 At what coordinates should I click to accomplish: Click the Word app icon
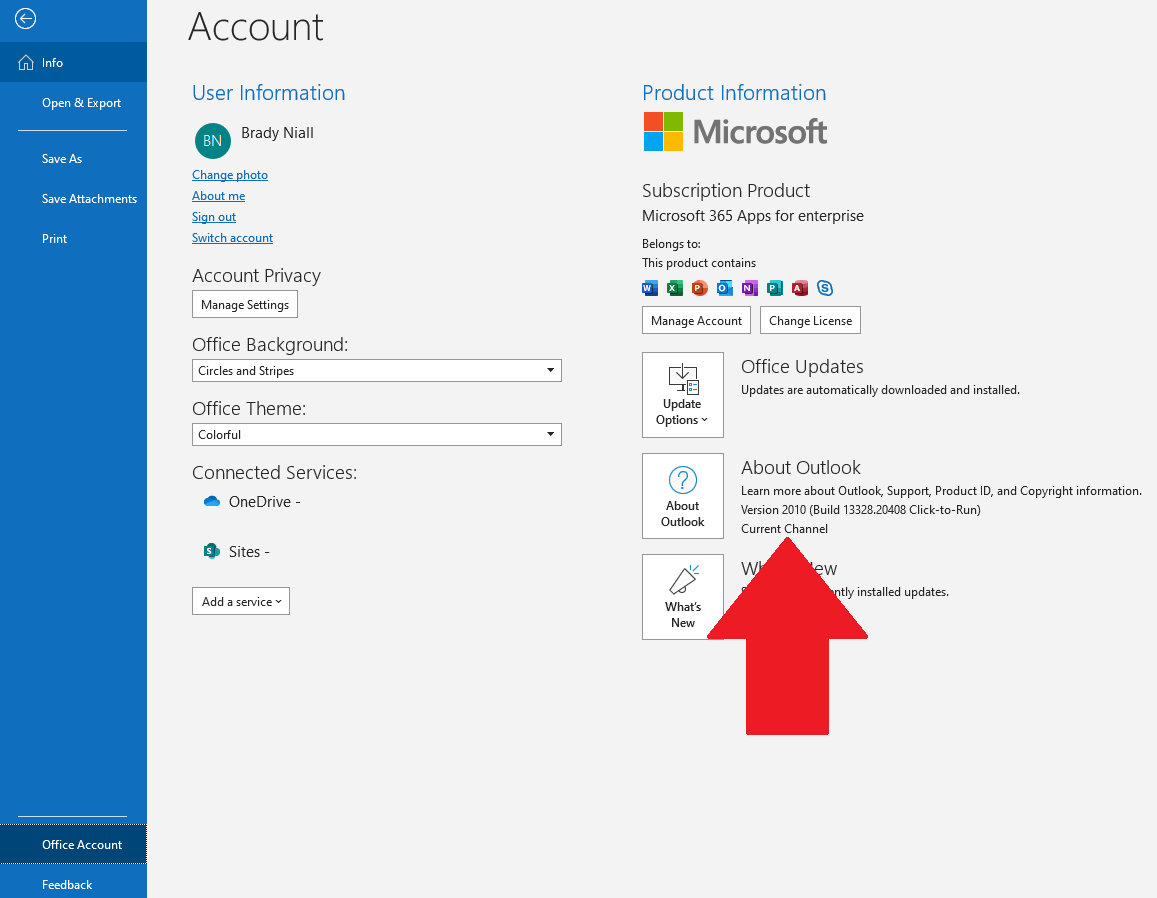point(650,288)
